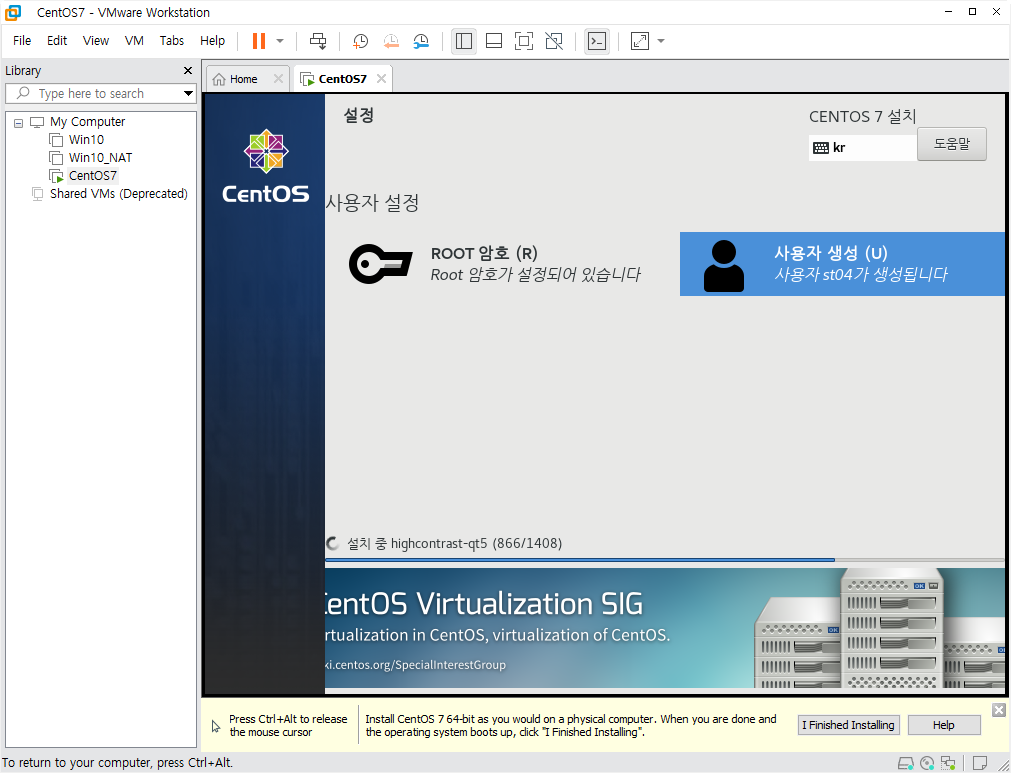Click the 도움말 help button

952,144
